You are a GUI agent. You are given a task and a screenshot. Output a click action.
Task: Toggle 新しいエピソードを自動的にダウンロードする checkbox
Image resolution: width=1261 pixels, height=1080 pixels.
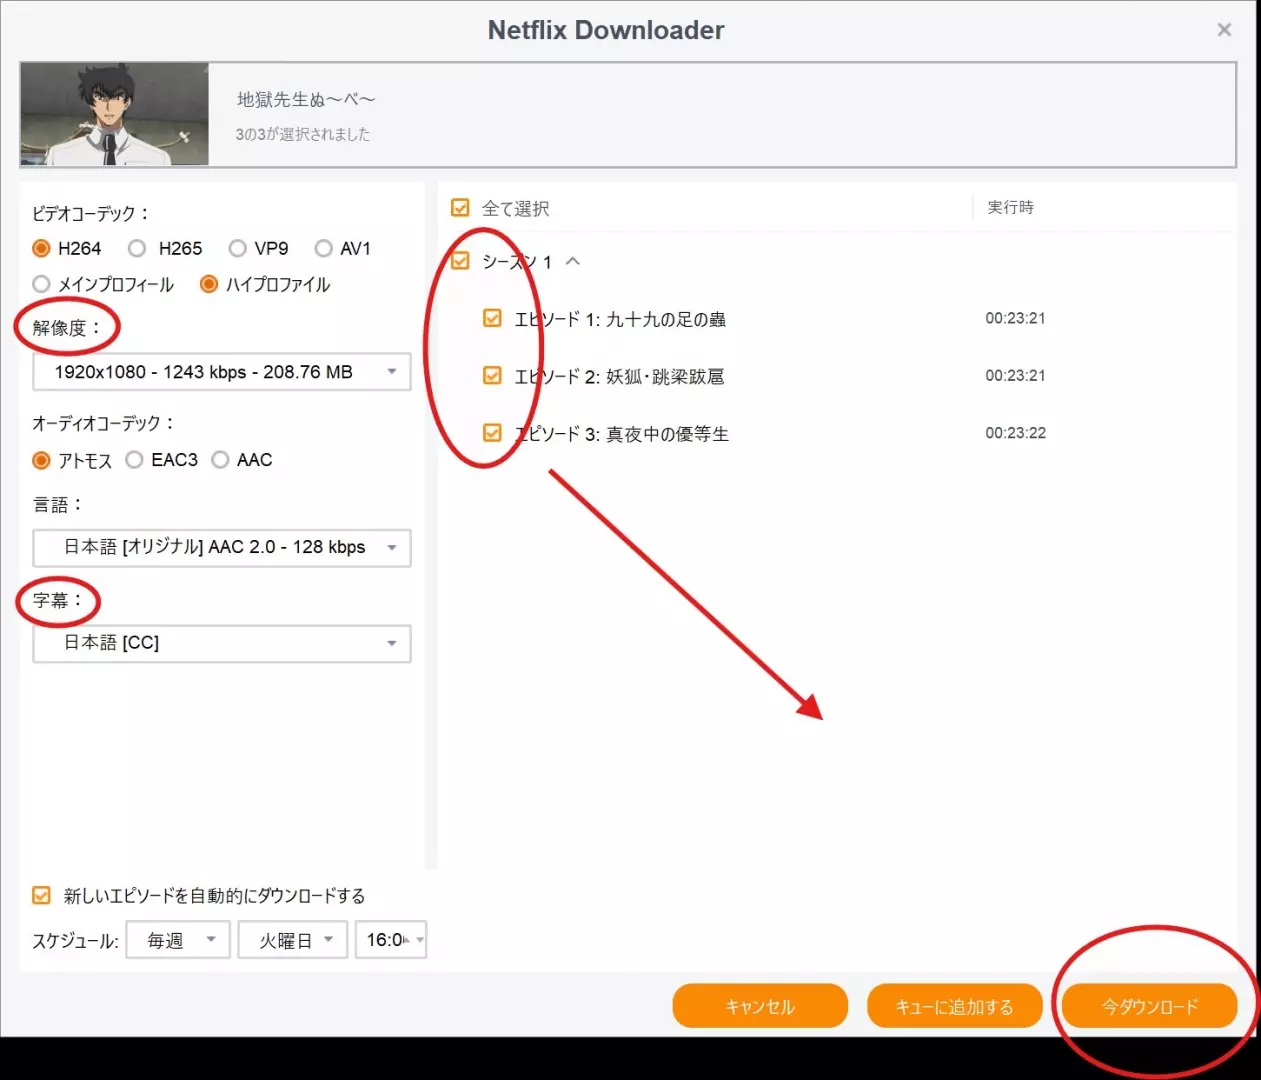tap(41, 895)
